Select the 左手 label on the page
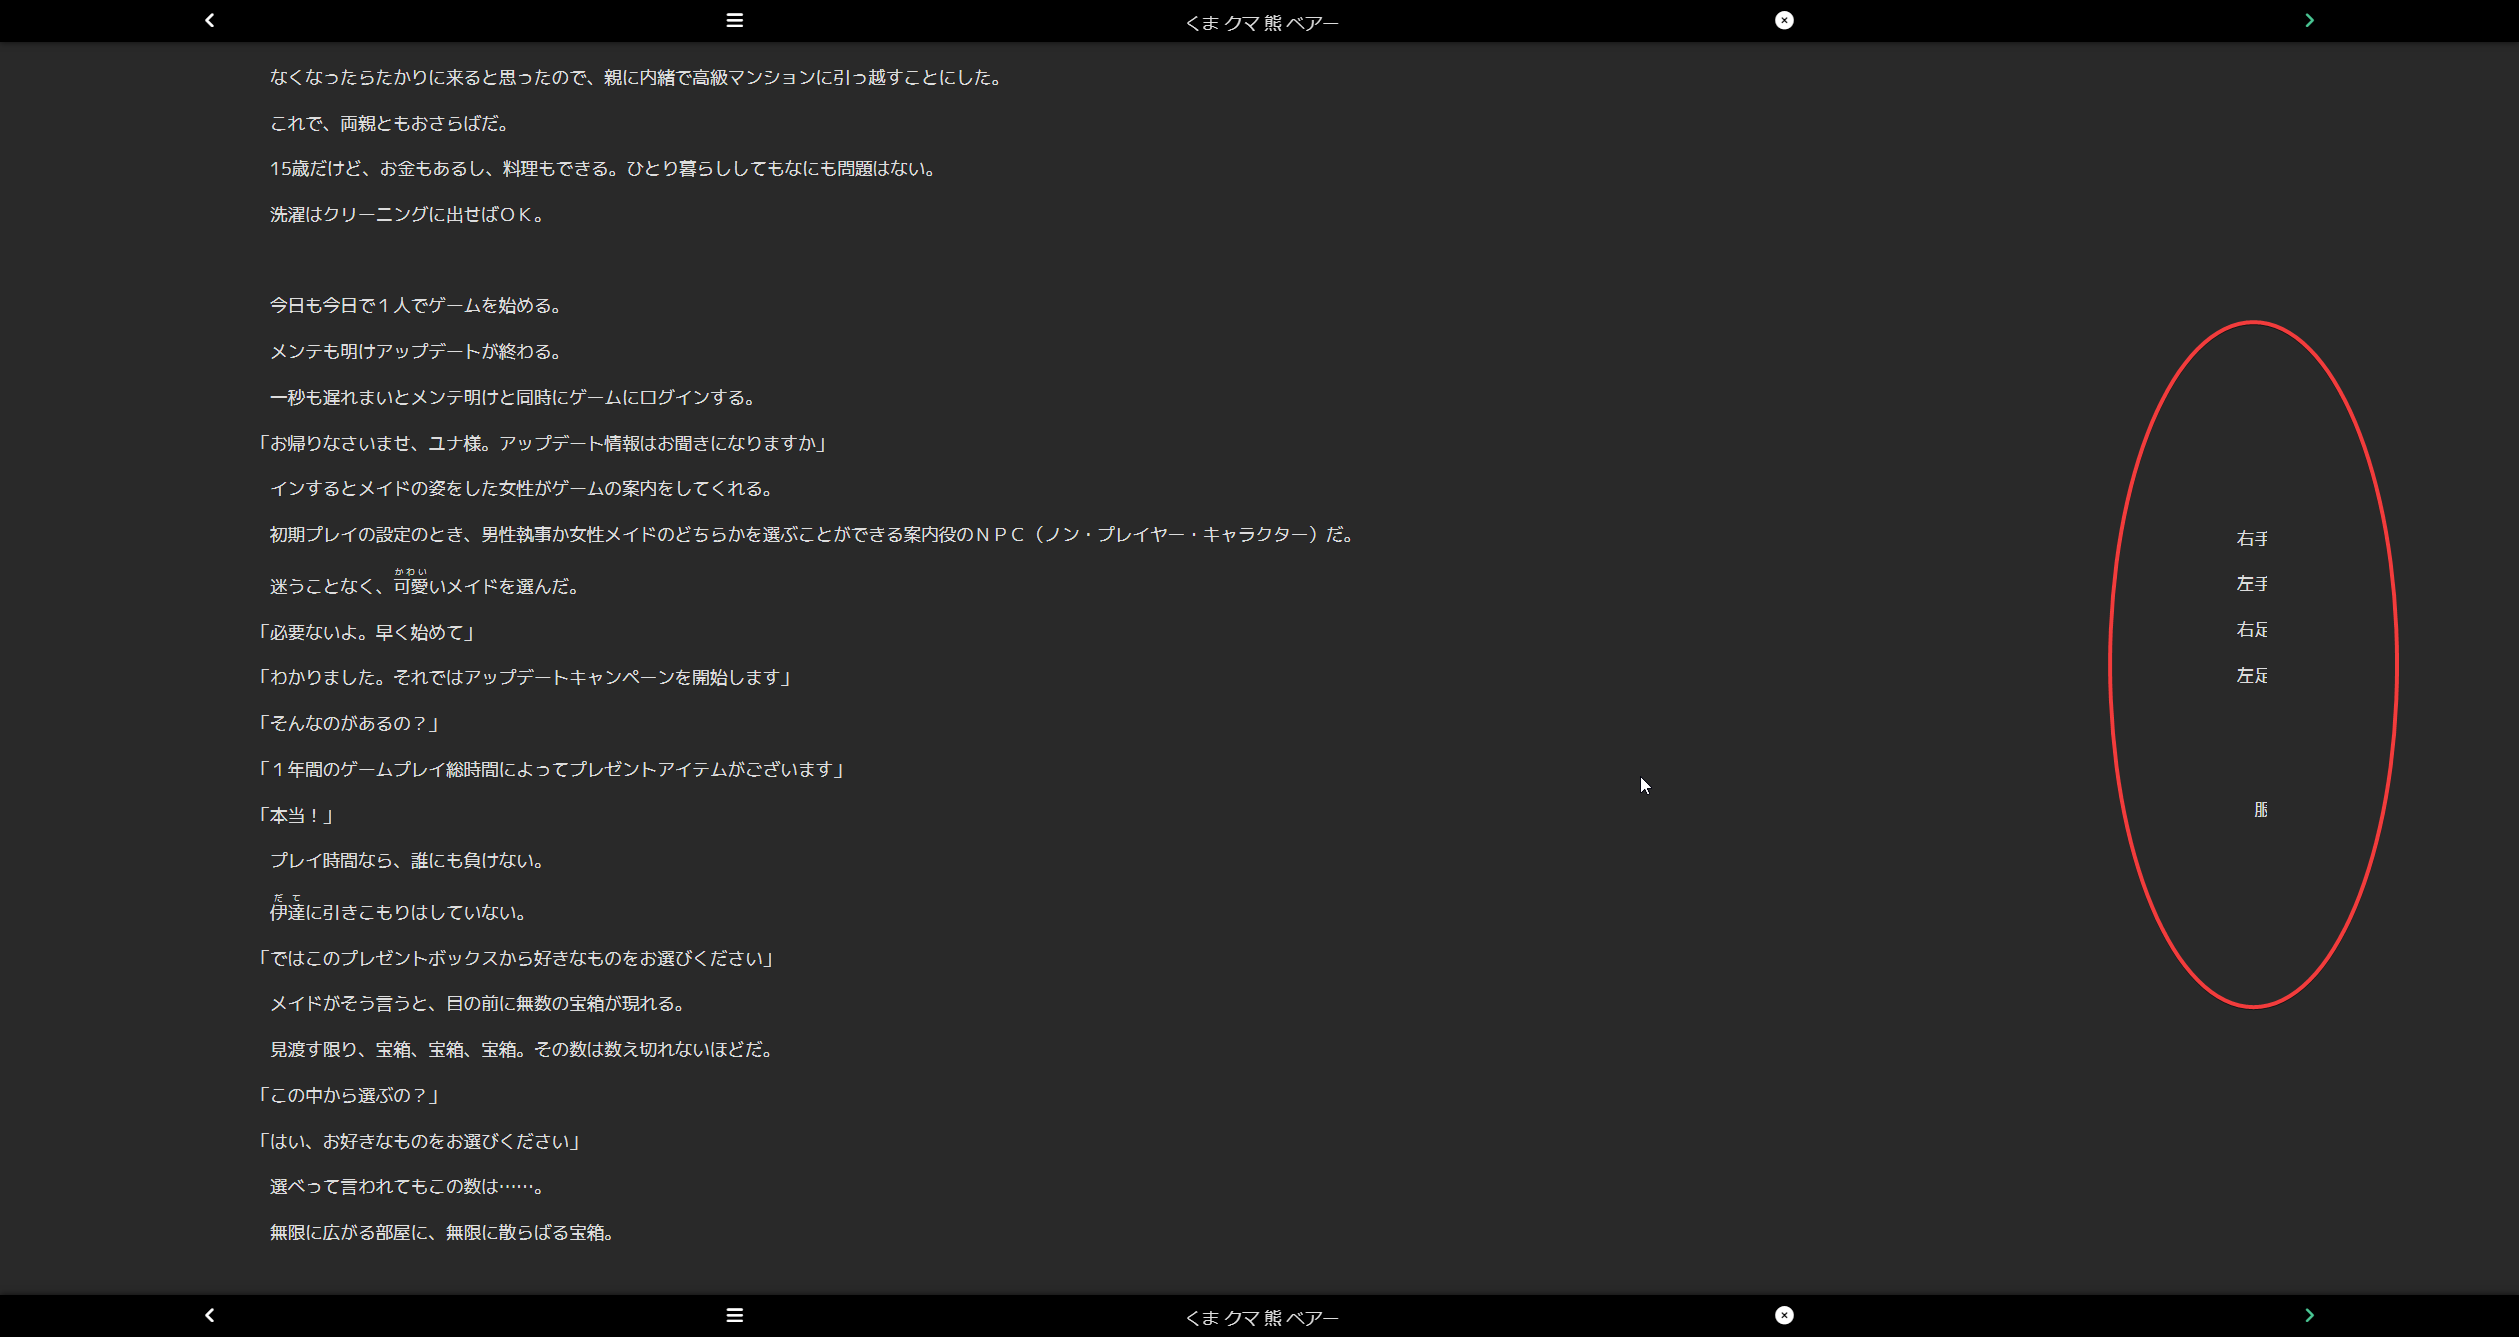Screen dimensions: 2519x1337 (x=2253, y=583)
